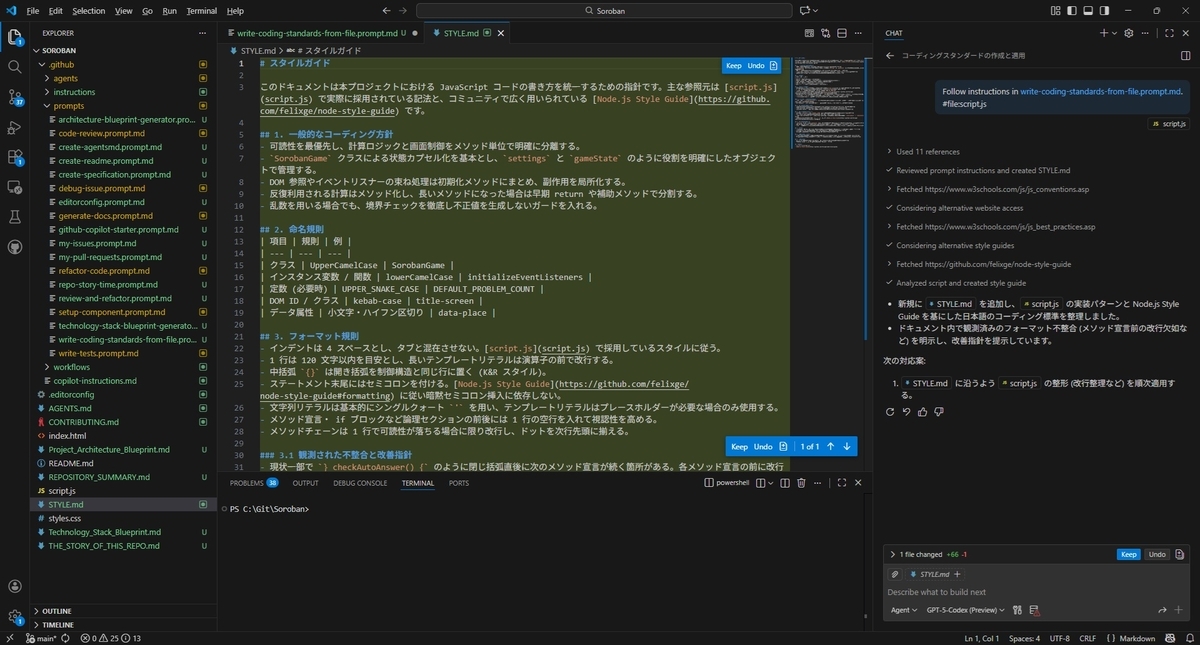
Task: Open the Agent mode dropdown
Action: click(903, 610)
